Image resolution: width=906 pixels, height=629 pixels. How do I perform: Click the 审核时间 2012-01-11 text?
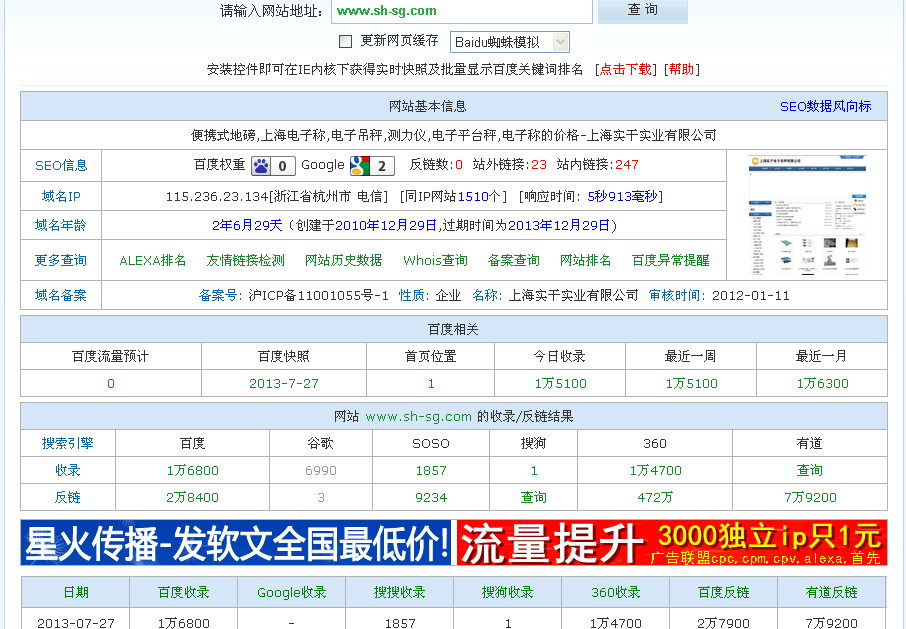719,296
